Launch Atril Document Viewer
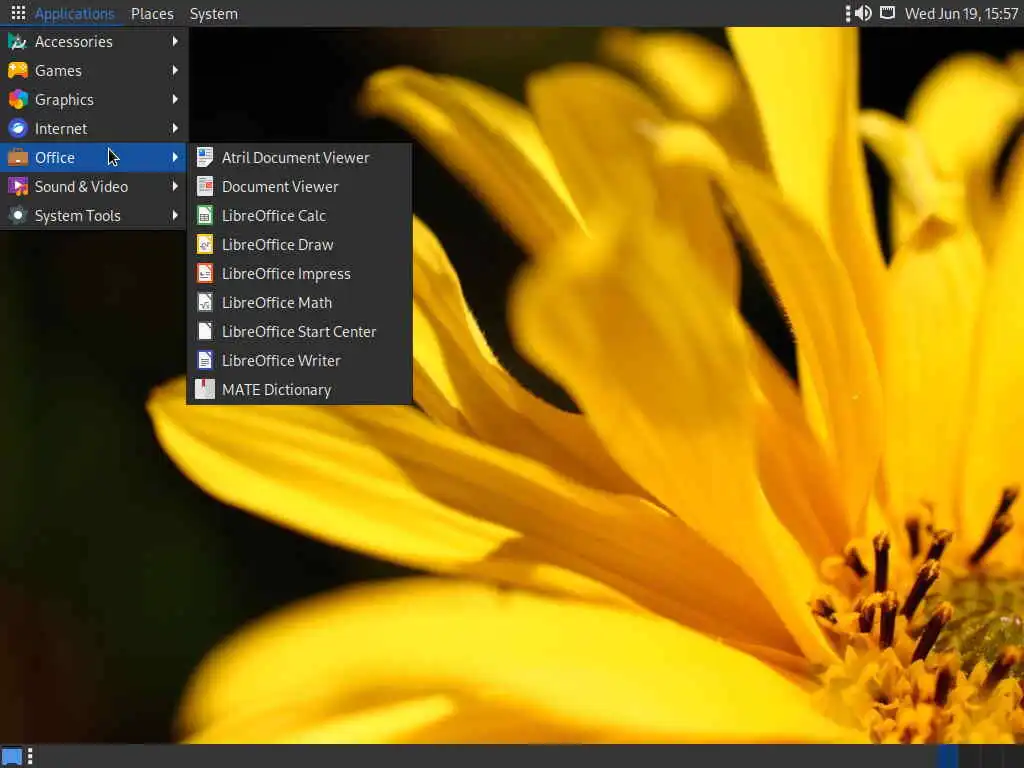This screenshot has height=768, width=1024. coord(300,157)
